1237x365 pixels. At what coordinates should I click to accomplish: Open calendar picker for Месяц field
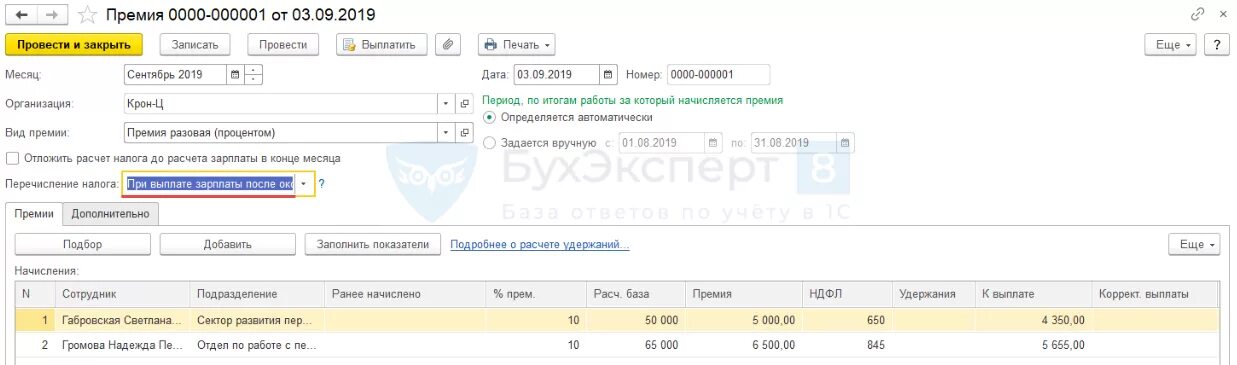tap(235, 74)
